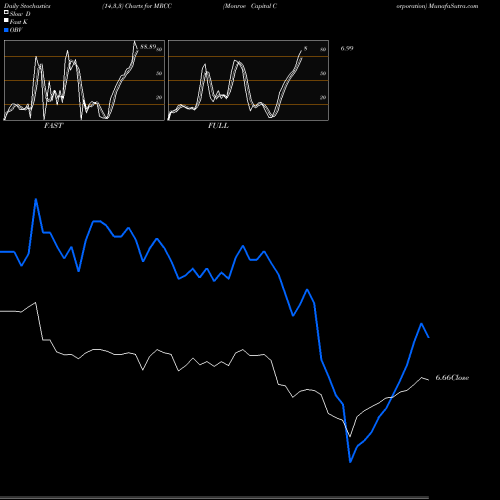The width and height of the screenshot is (500, 500).
Task: Click the 20 axis label in FULL chart
Action: click(x=323, y=97)
